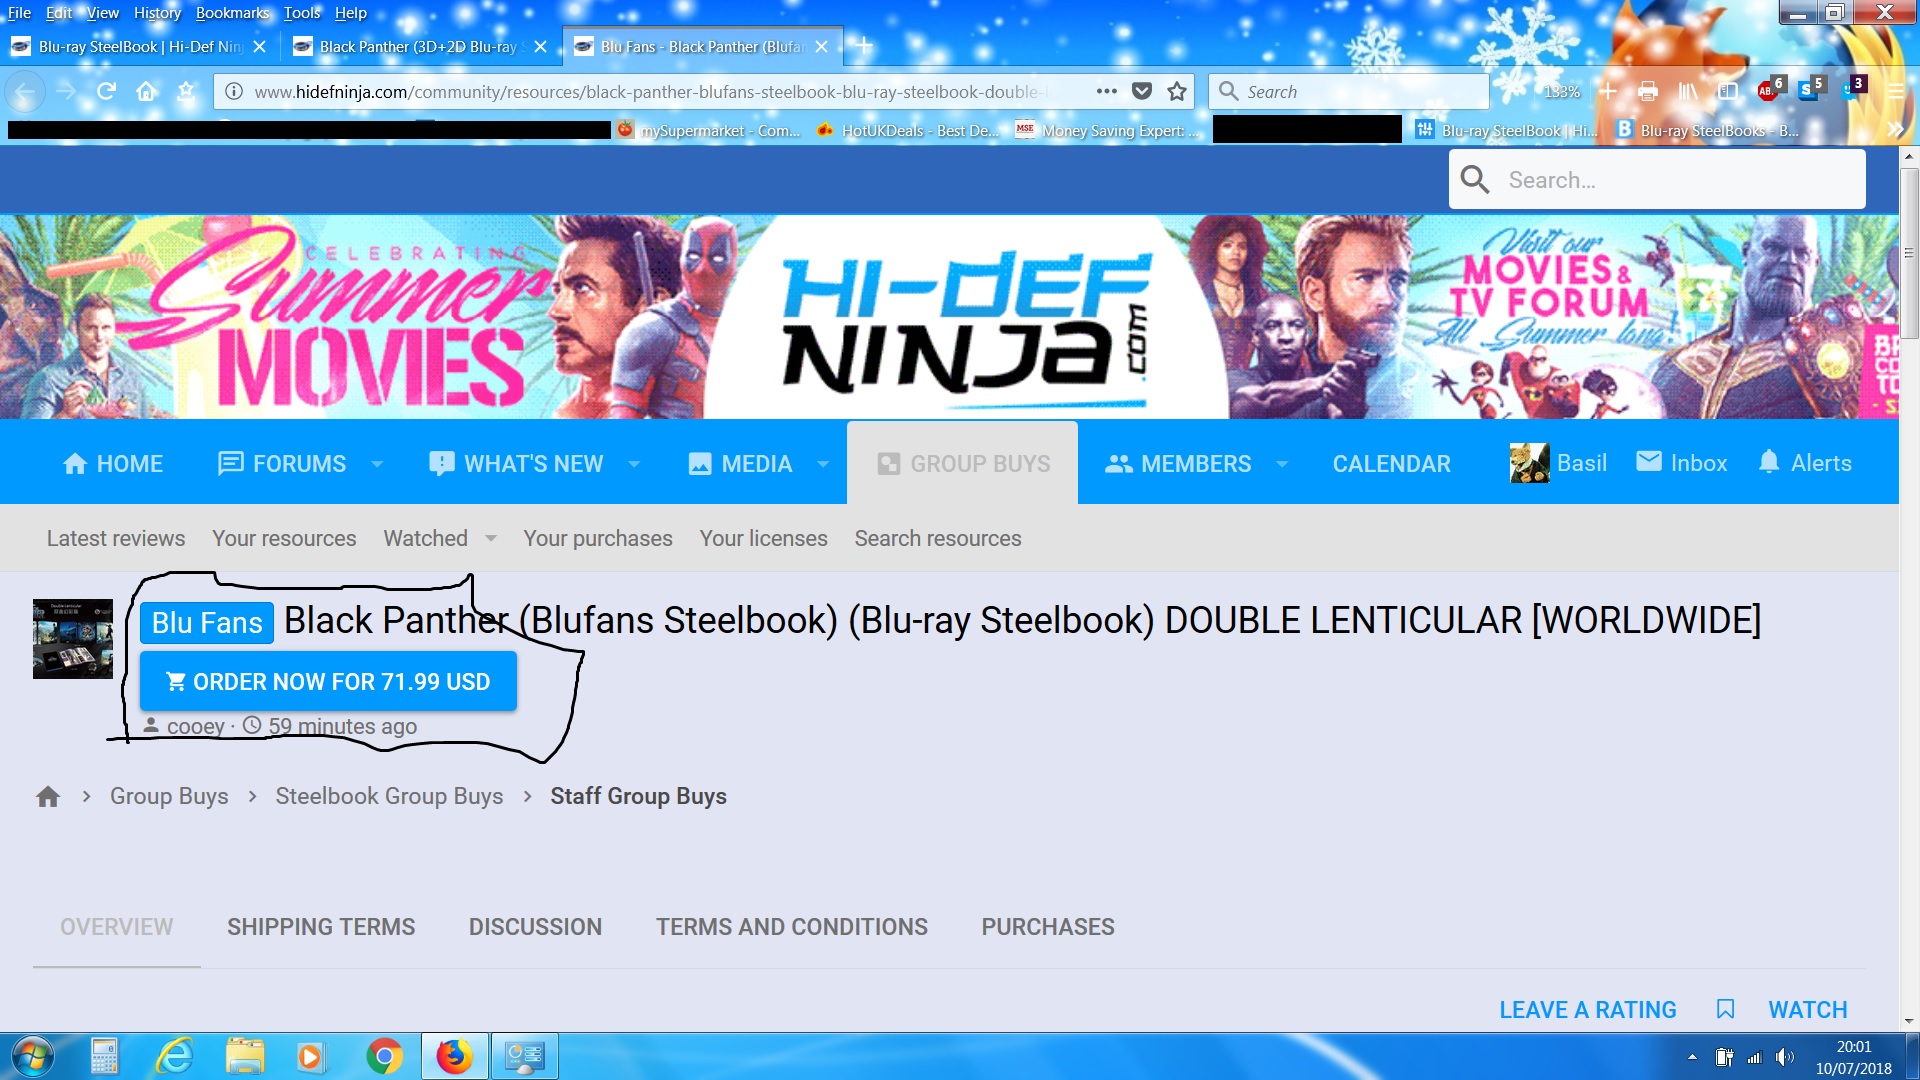This screenshot has width=1920, height=1080.
Task: Show more bookmarks chevron
Action: pos(1895,130)
